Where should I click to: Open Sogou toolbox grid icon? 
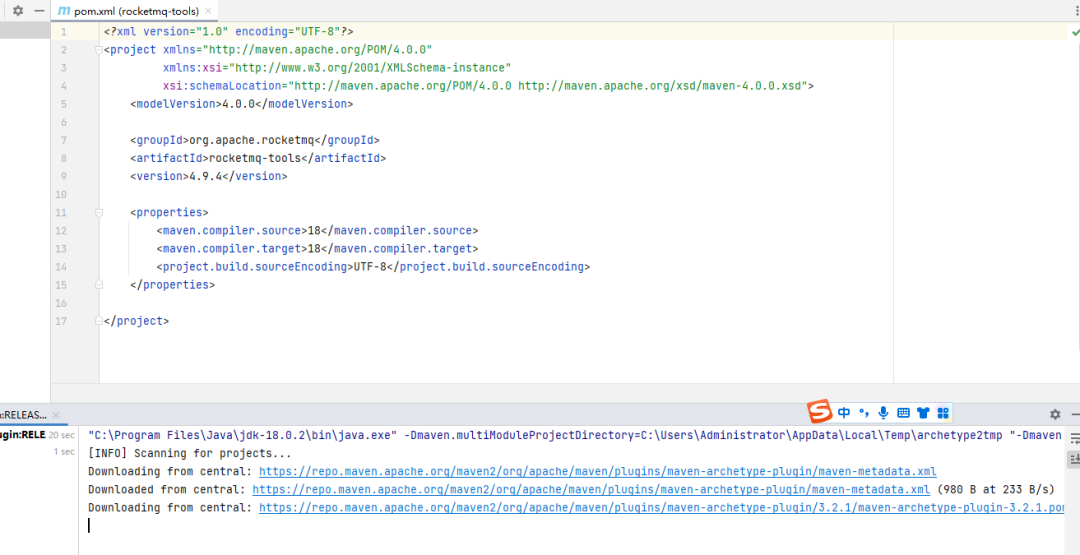(x=943, y=412)
